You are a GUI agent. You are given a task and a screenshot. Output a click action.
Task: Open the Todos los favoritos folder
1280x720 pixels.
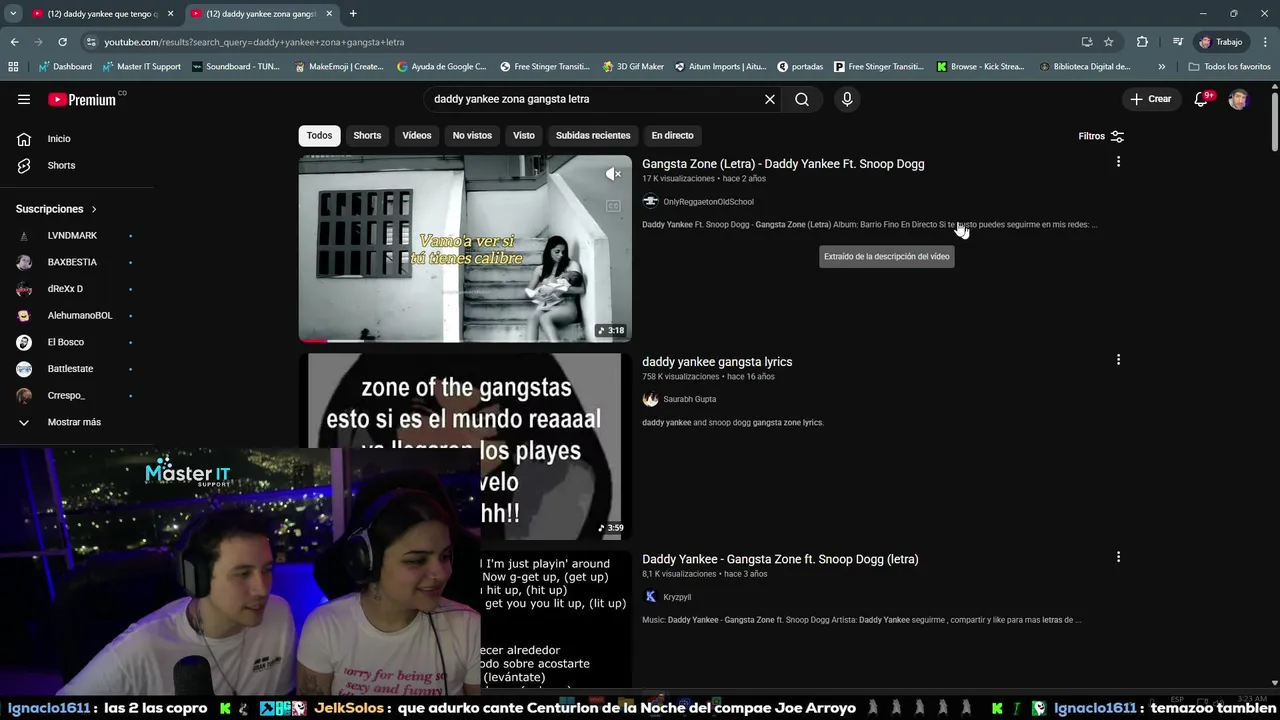(1229, 67)
